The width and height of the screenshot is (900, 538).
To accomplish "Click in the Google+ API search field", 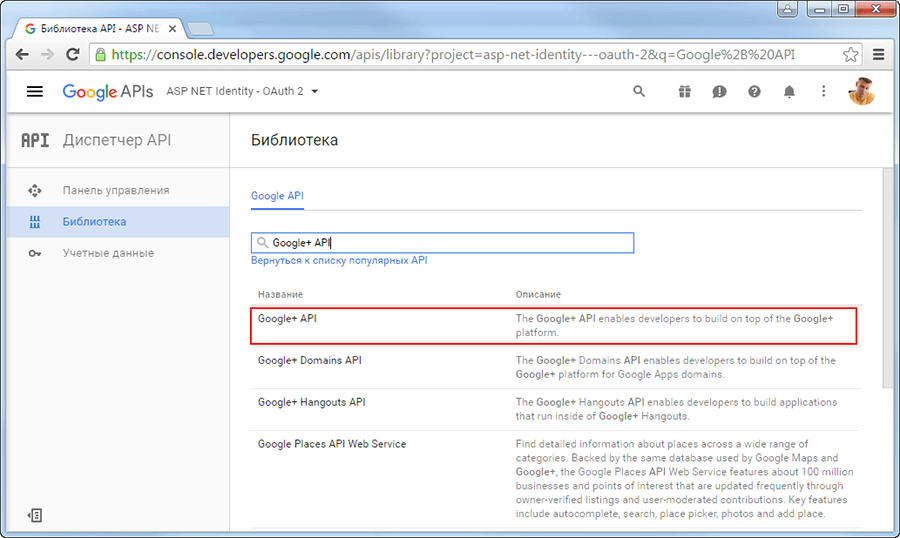I will (443, 243).
